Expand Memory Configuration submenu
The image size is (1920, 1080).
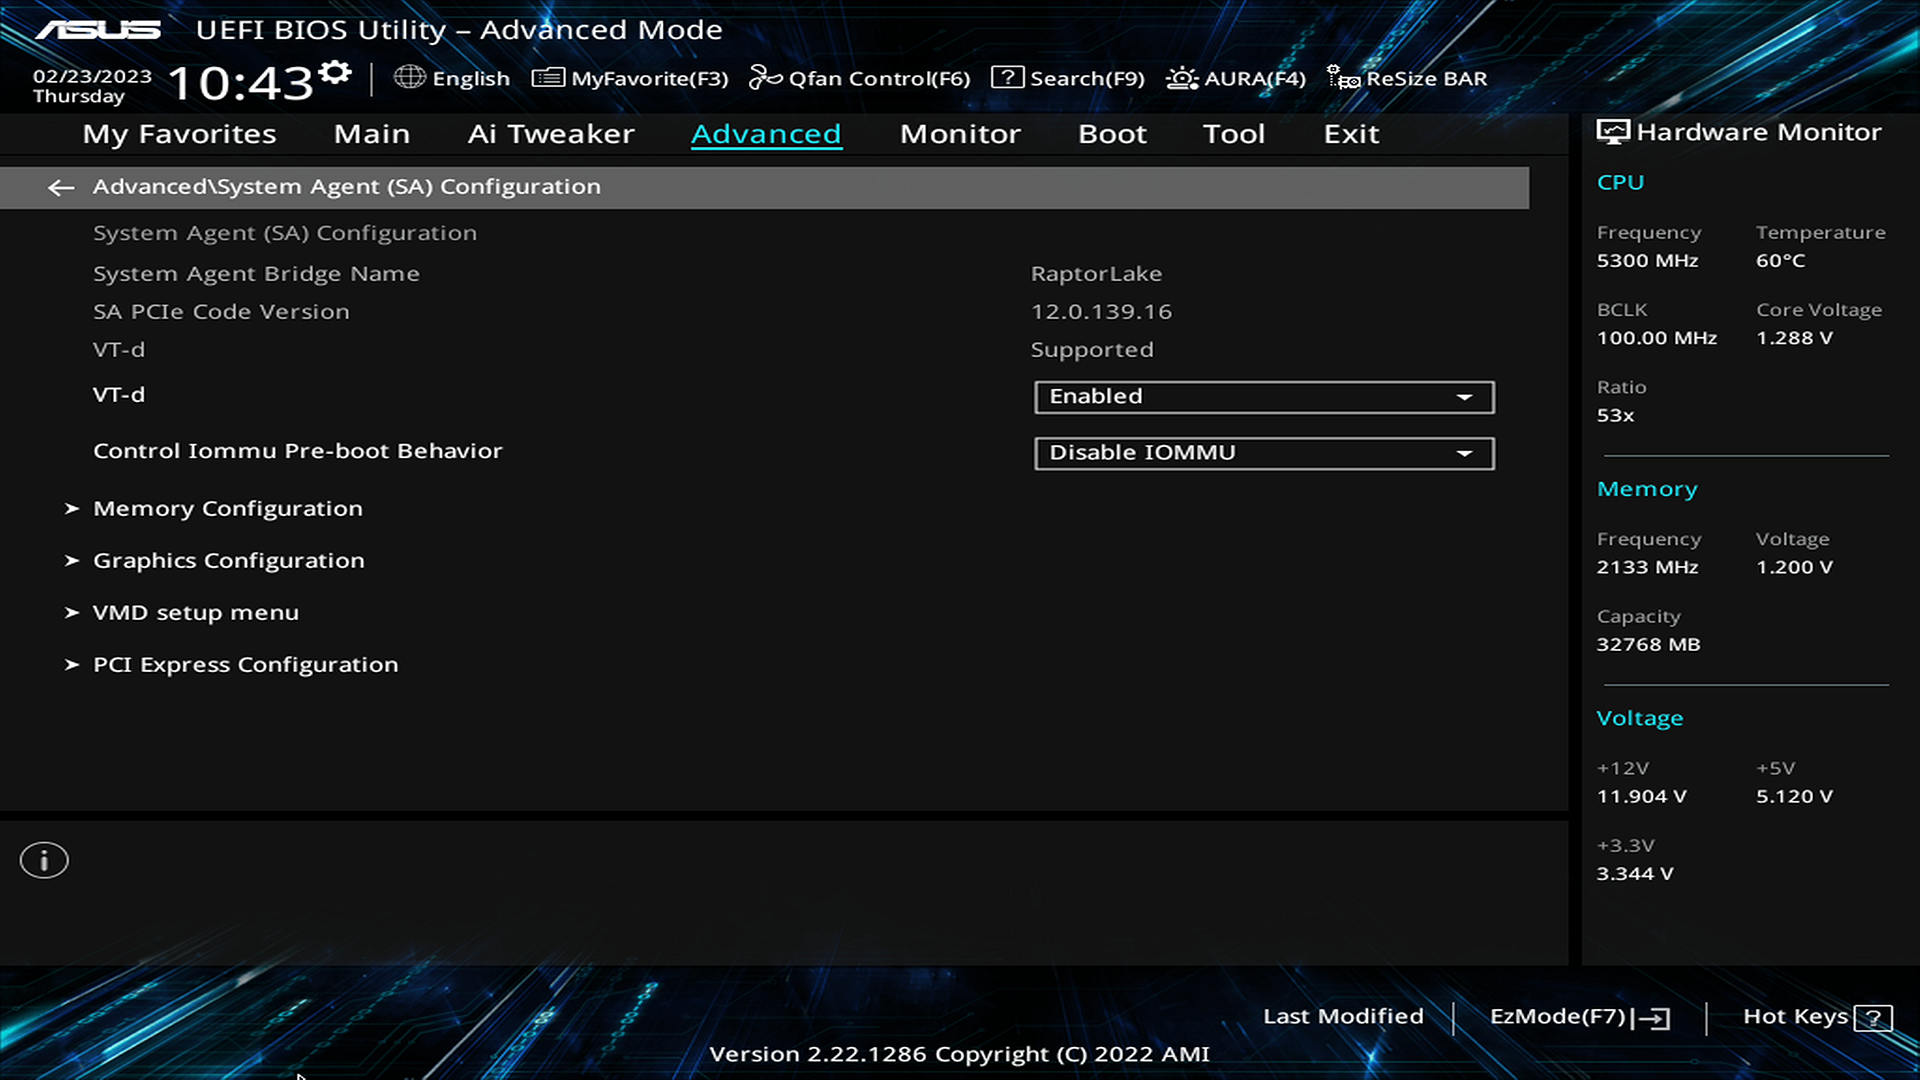[x=227, y=508]
